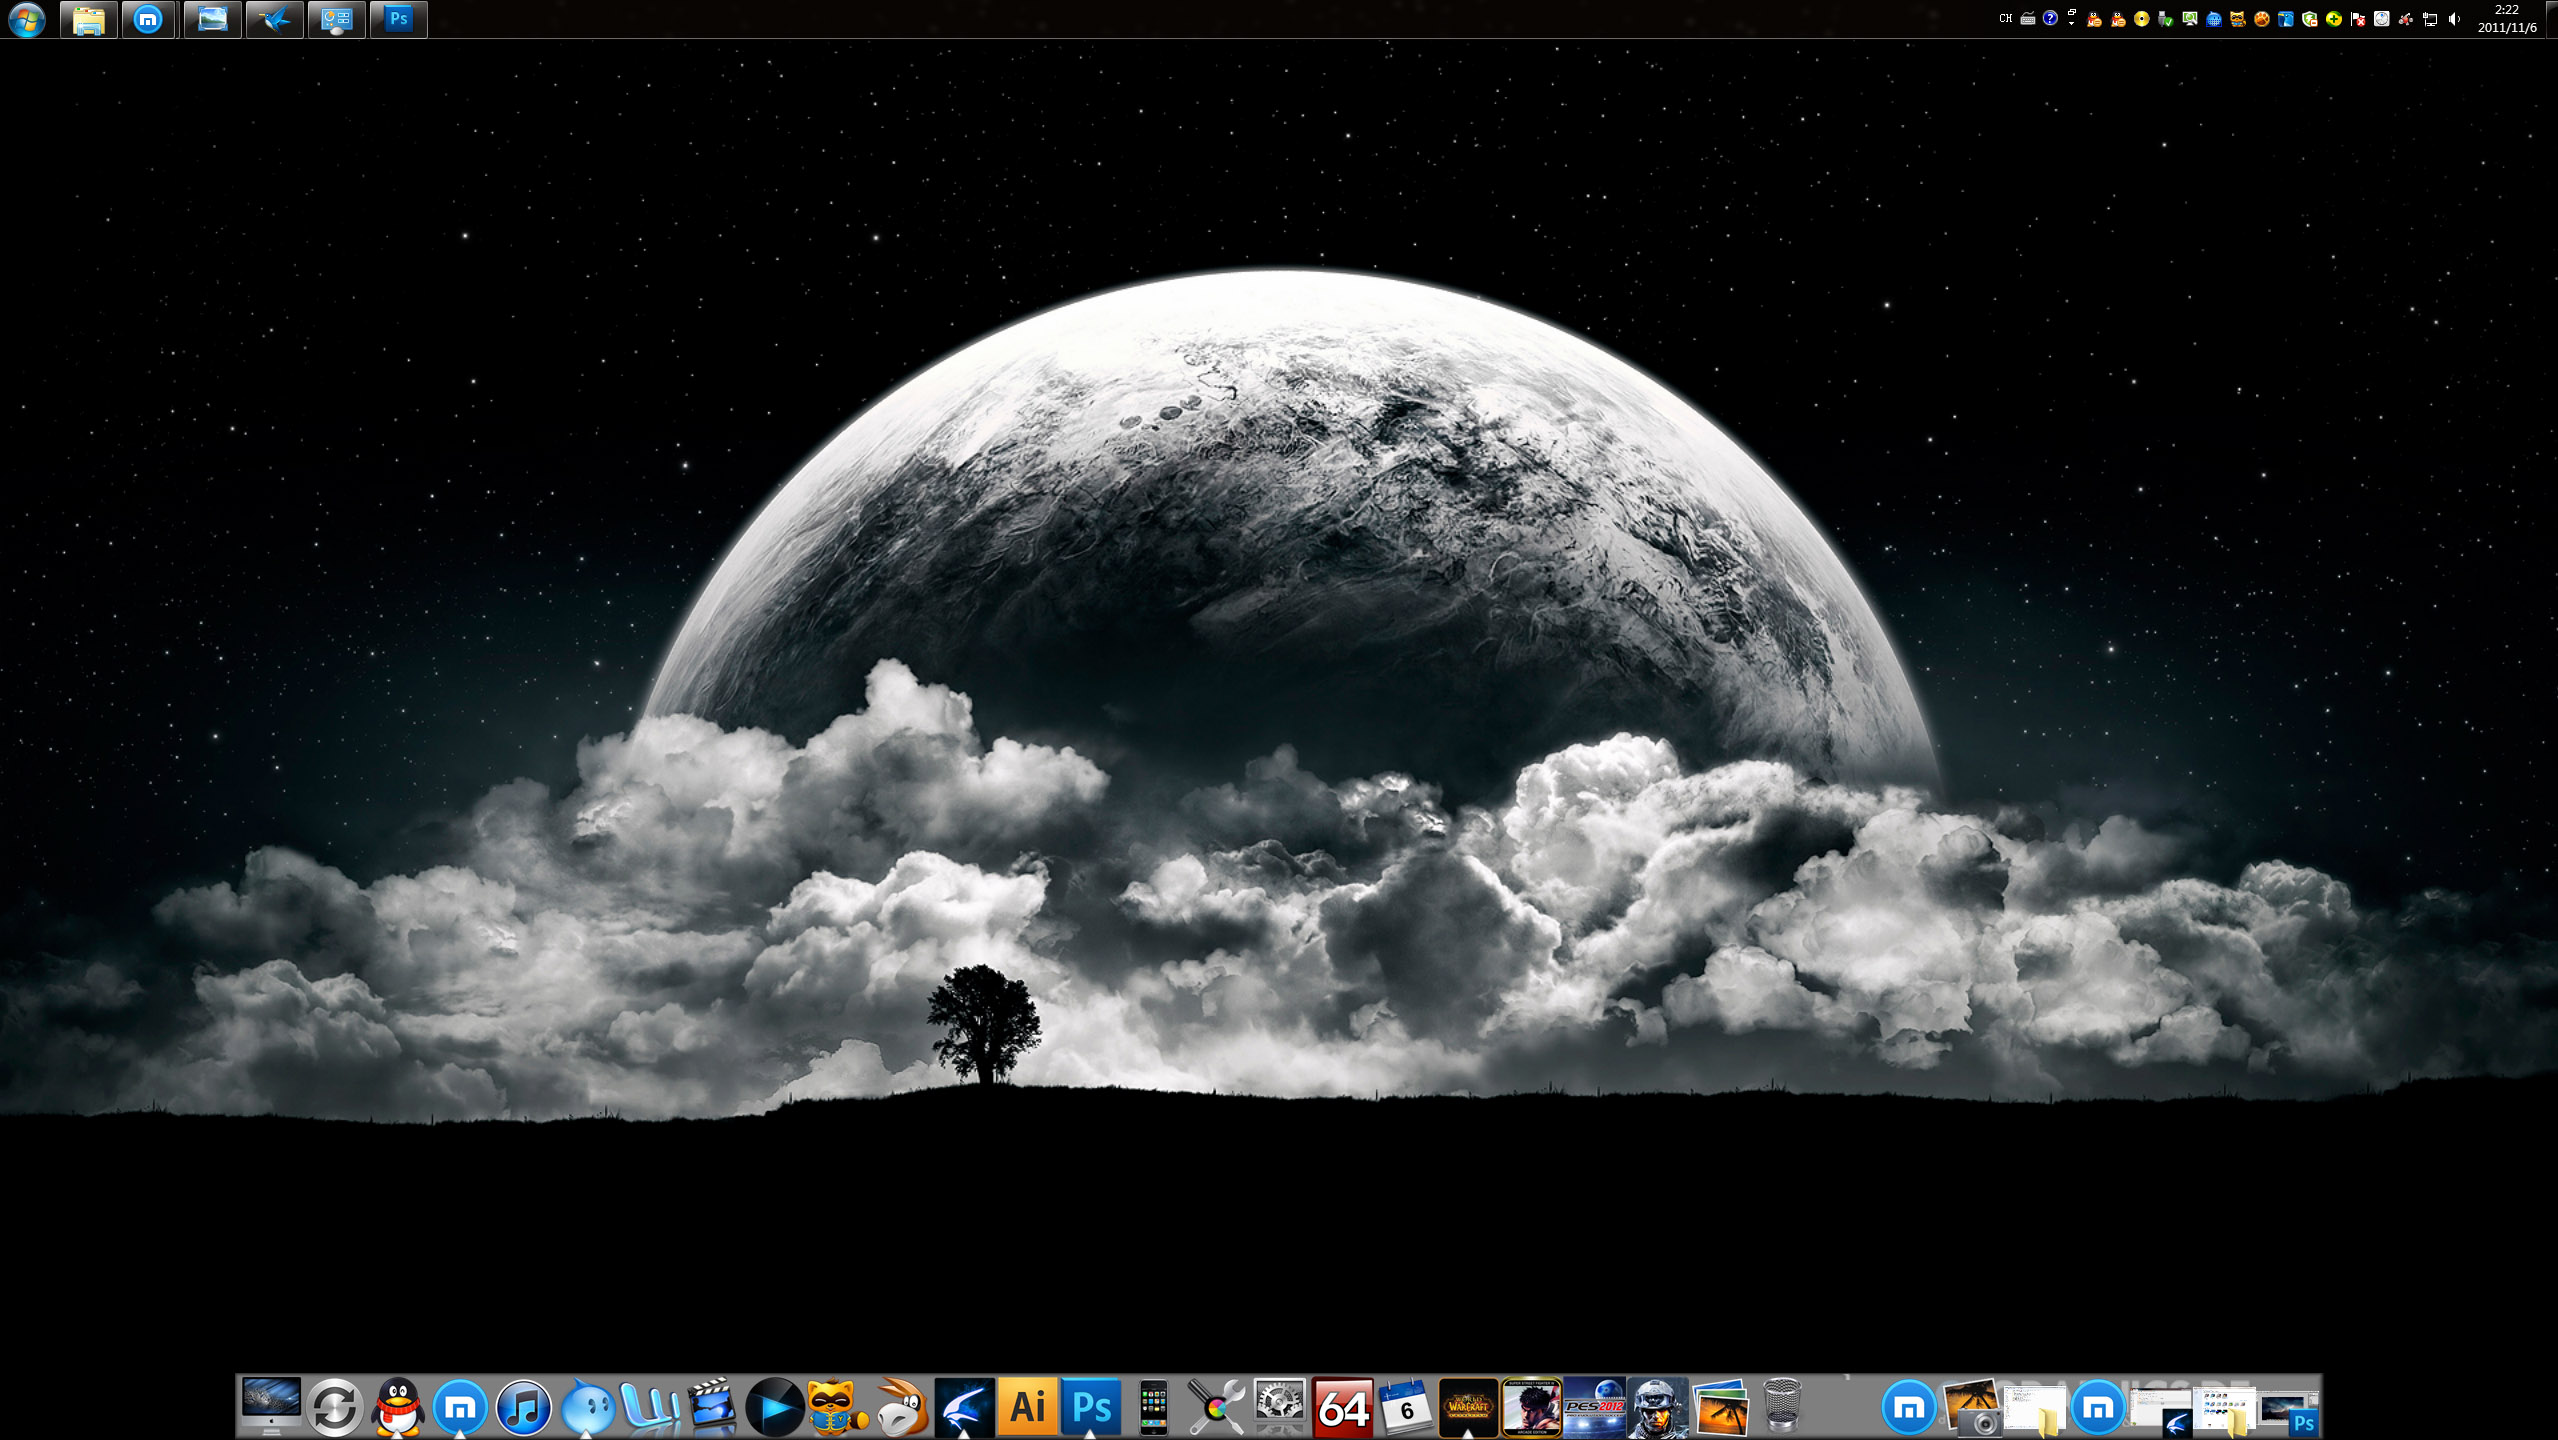Screen dimensions: 2558x1440
Task: Open the iPhone dock icon
Action: pyautogui.click(x=1153, y=1407)
